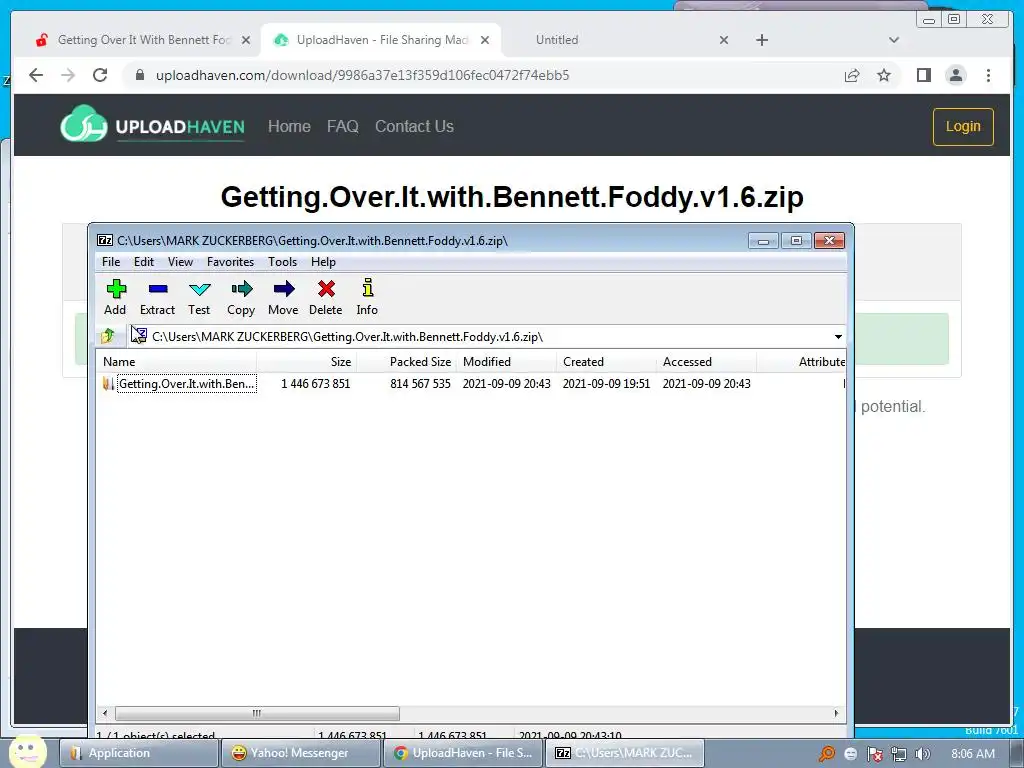Bookmark this page with the star icon
The image size is (1024, 768).
tap(884, 75)
